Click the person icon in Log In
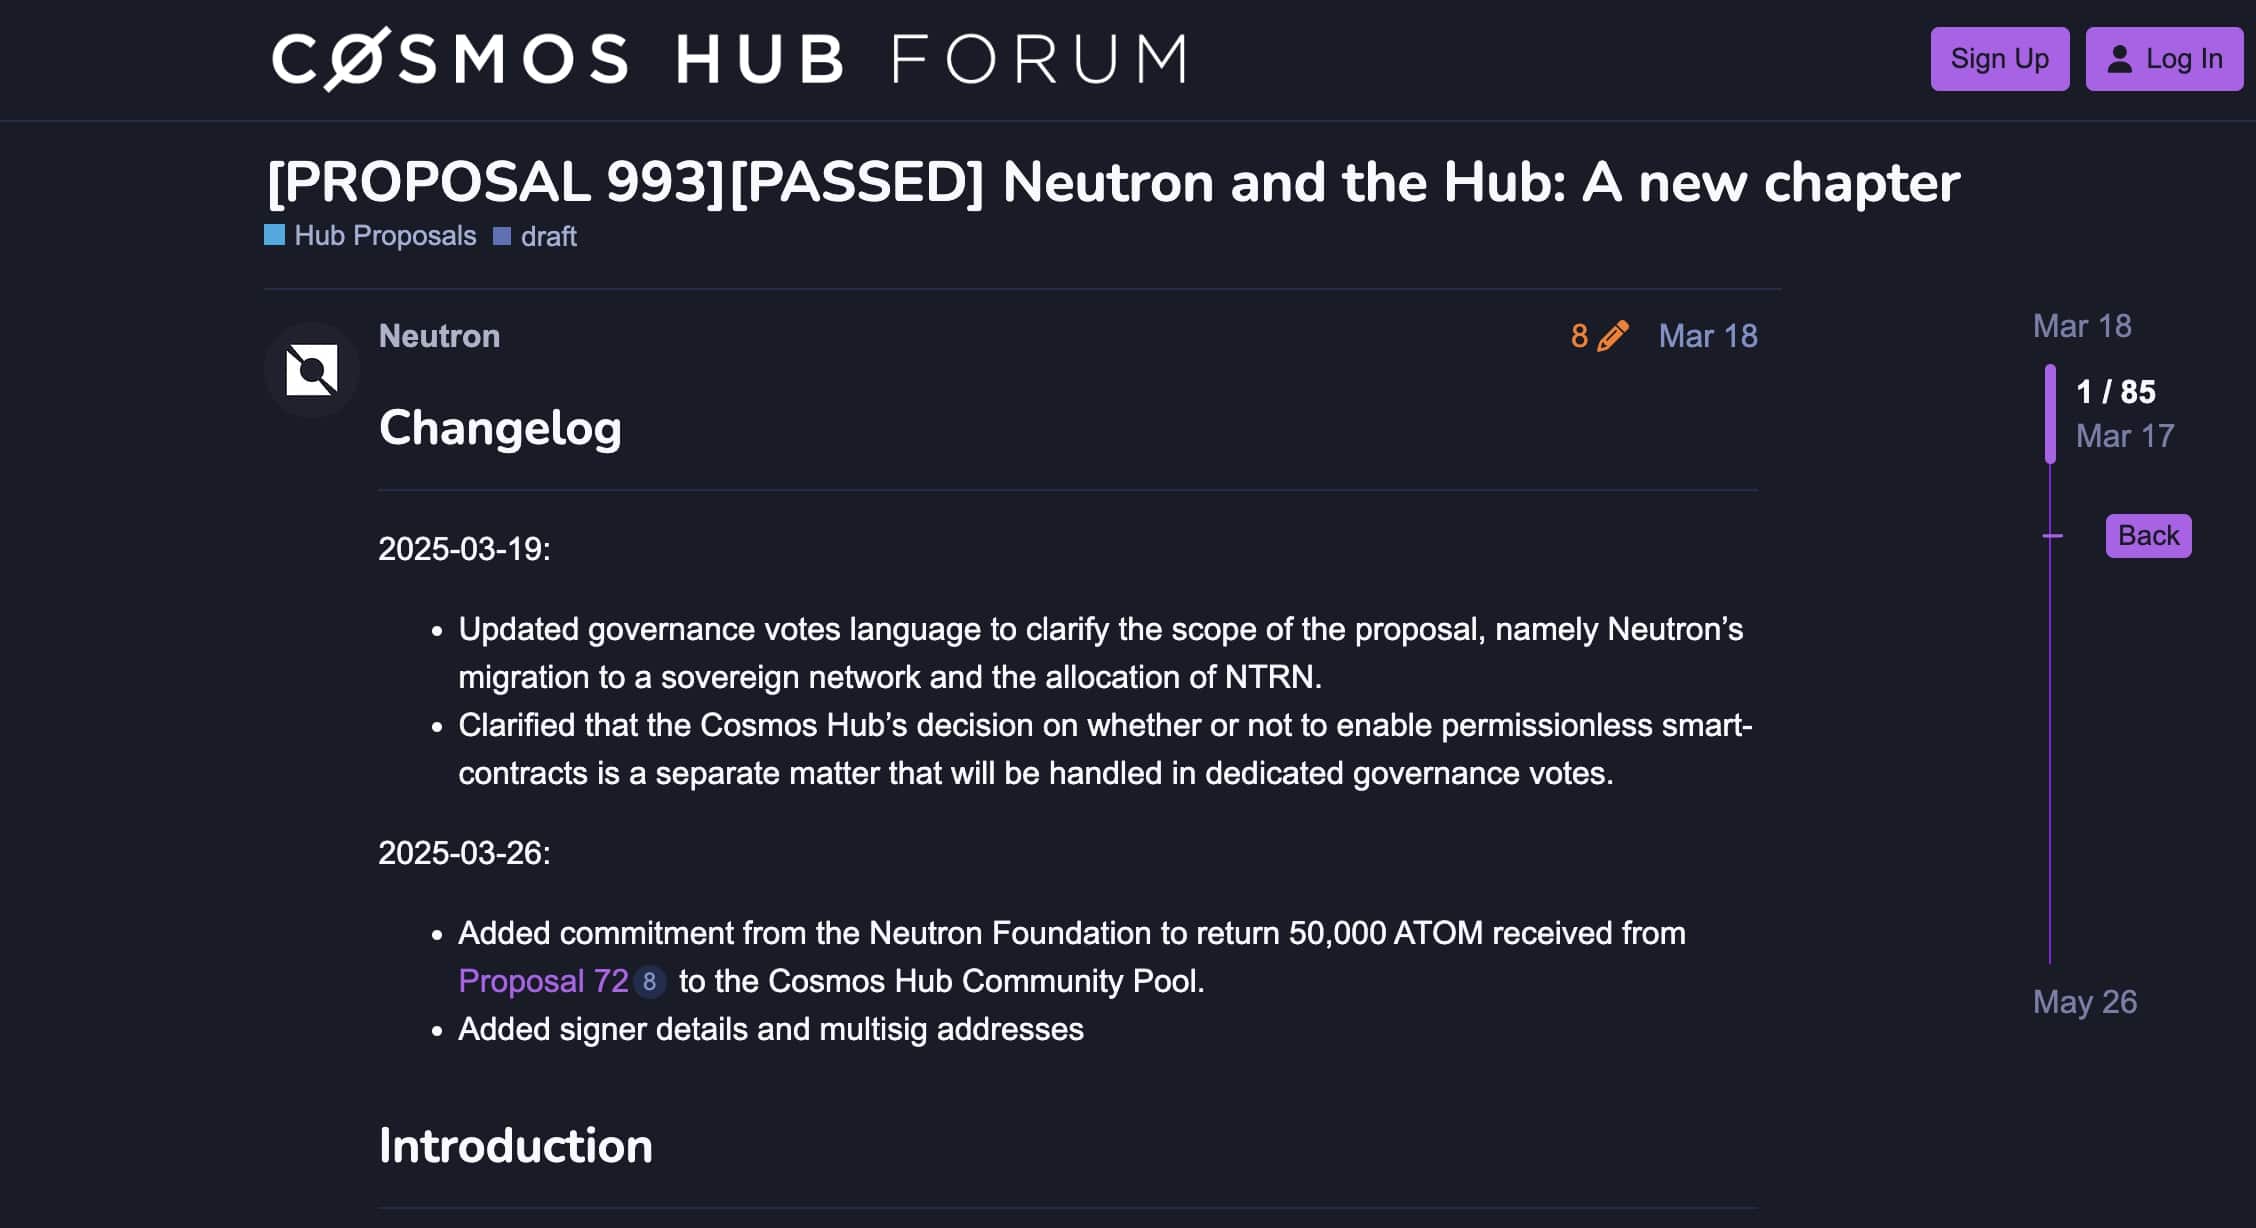Viewport: 2256px width, 1228px height. click(x=2119, y=59)
